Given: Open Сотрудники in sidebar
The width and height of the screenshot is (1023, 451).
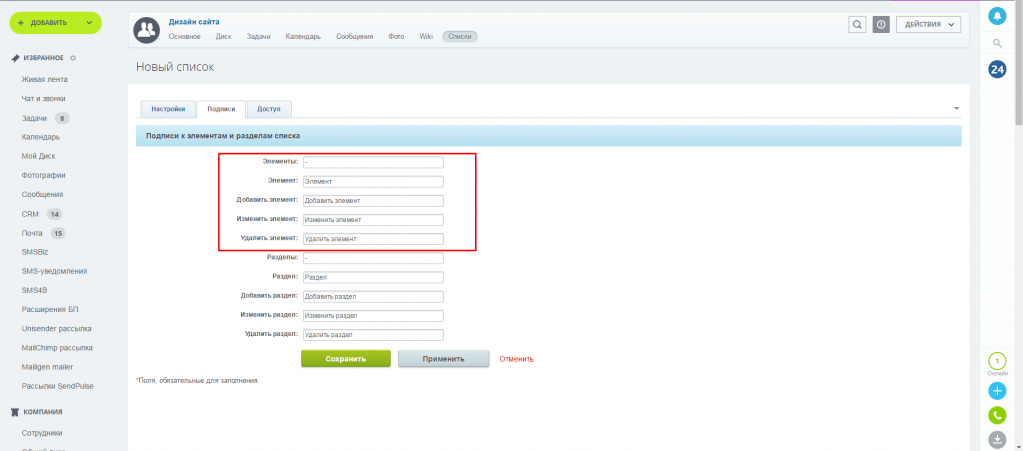Looking at the screenshot, I should [x=42, y=433].
